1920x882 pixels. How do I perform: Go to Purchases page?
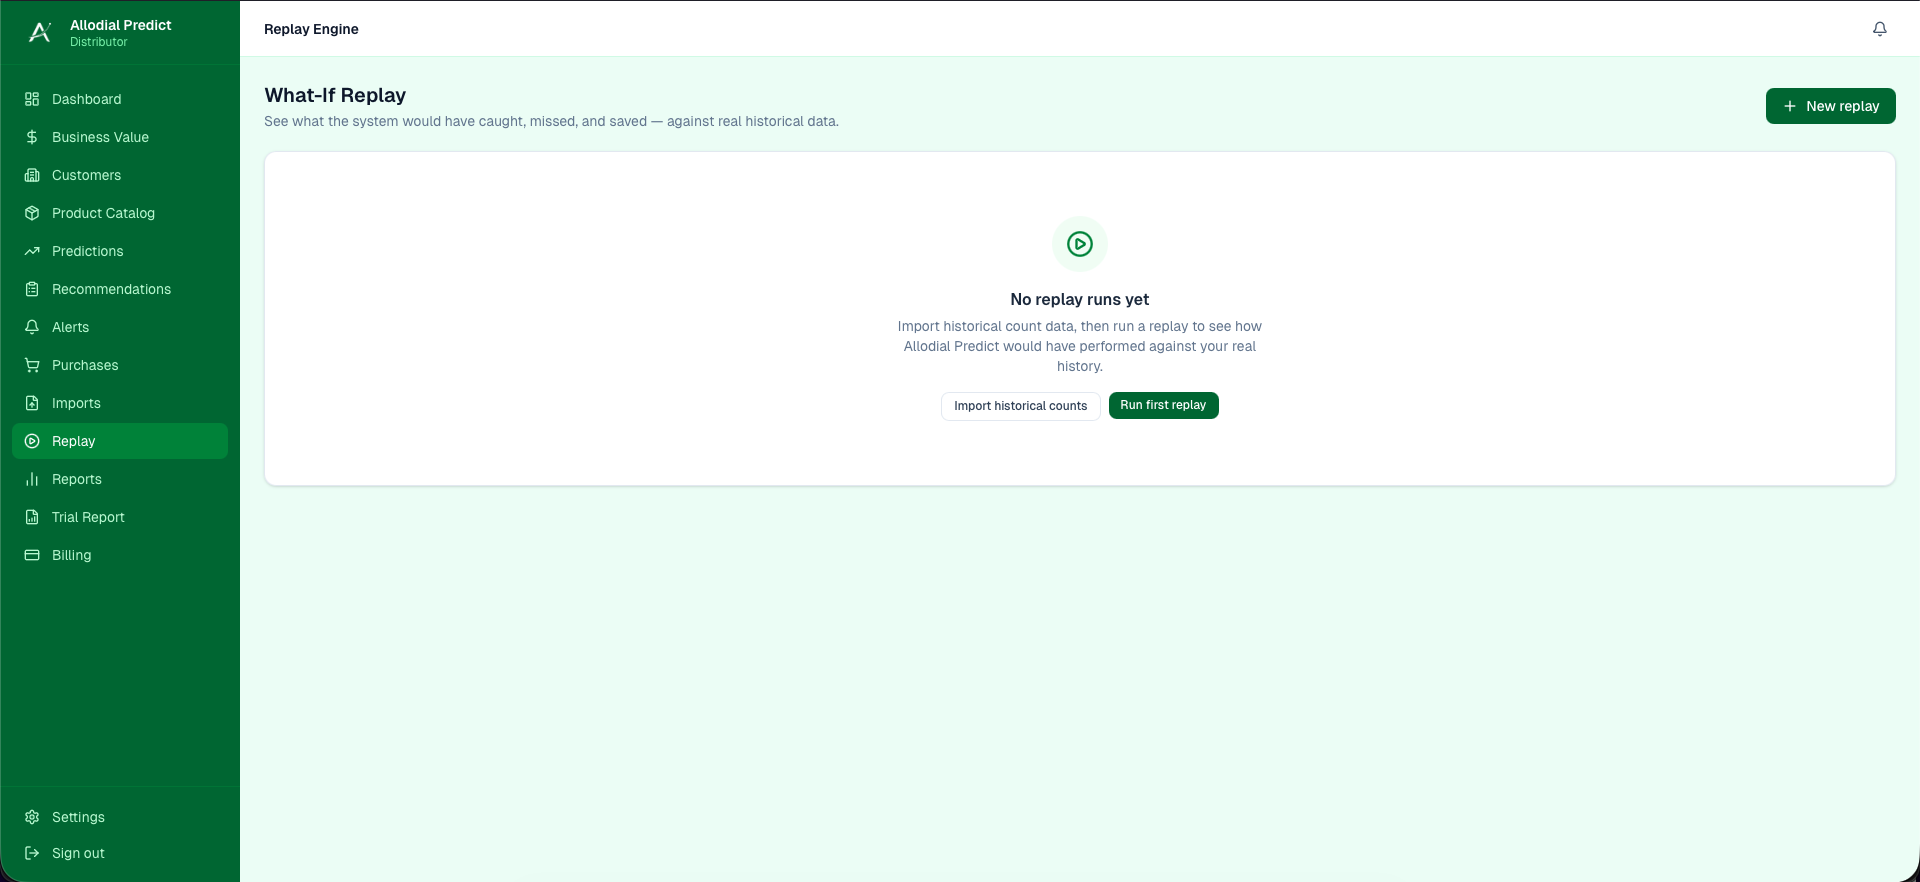pyautogui.click(x=120, y=365)
